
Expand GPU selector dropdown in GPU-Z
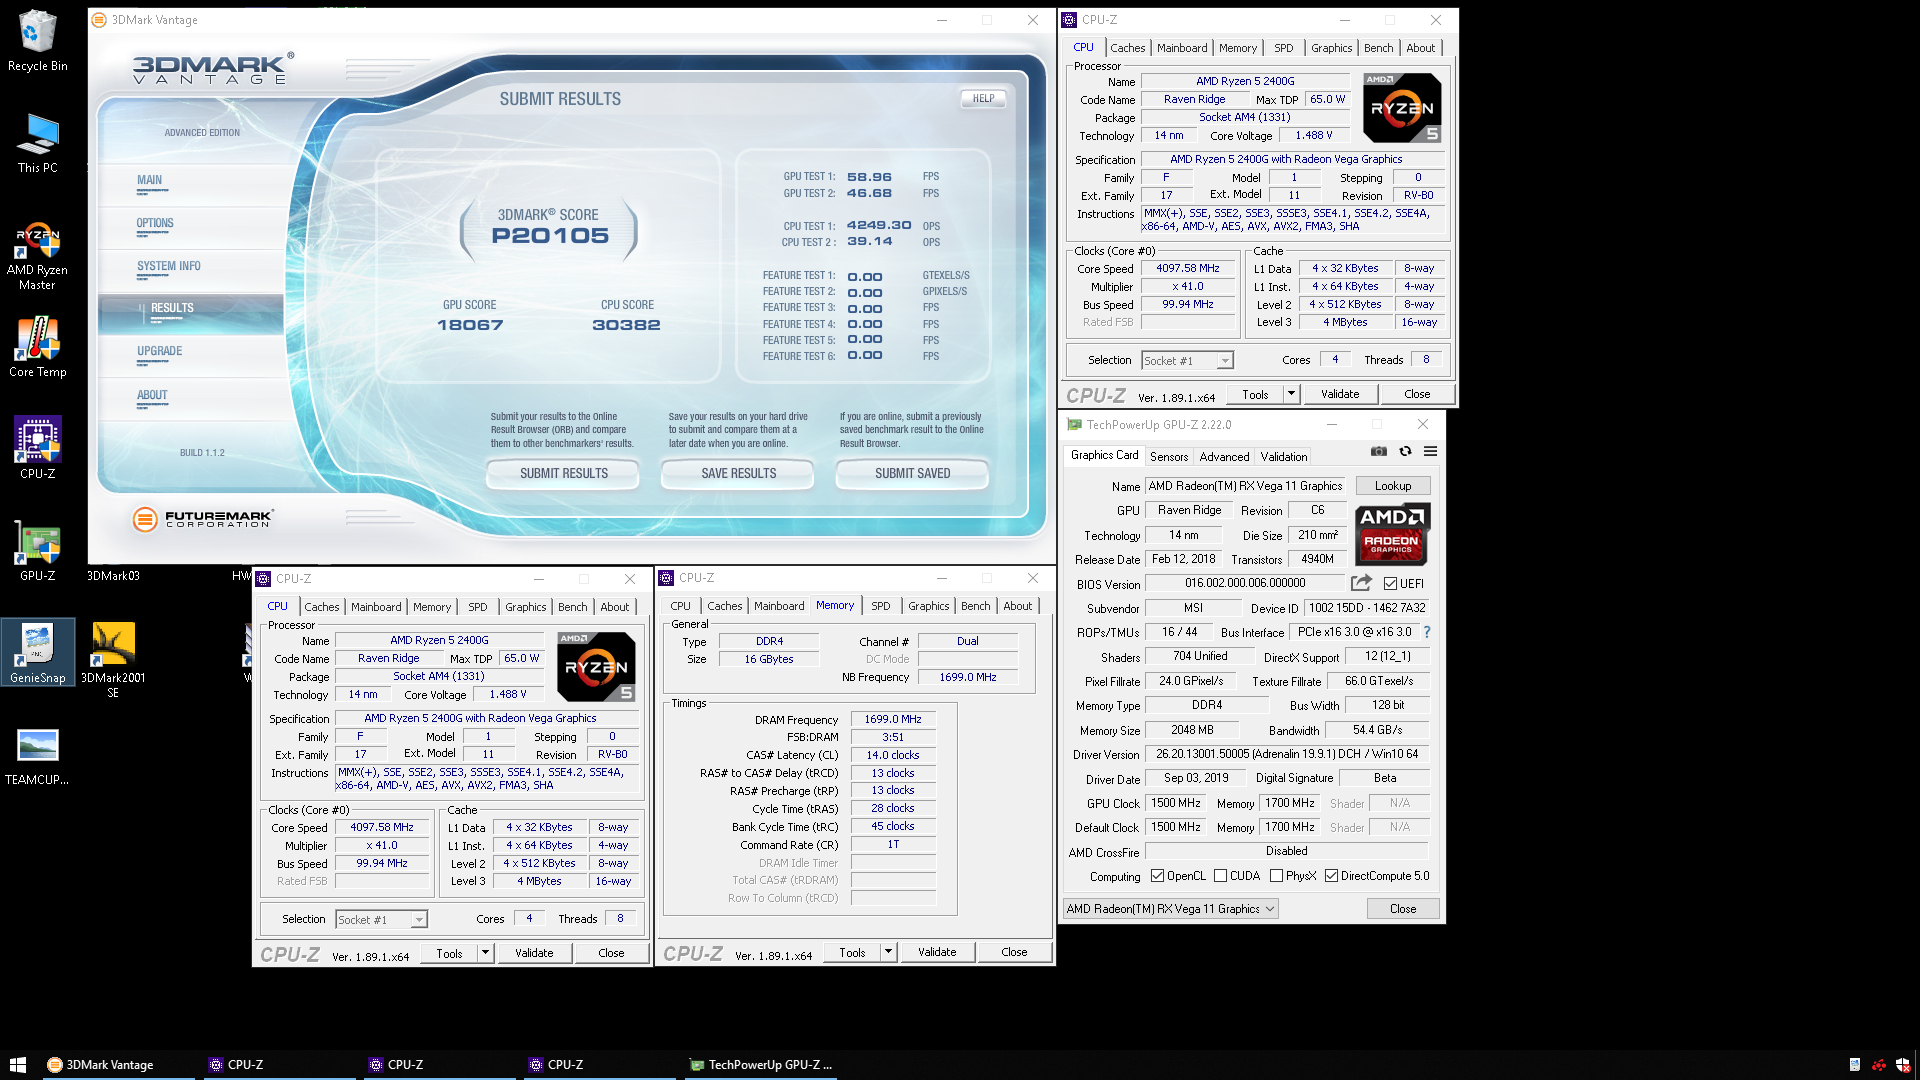pos(1270,909)
